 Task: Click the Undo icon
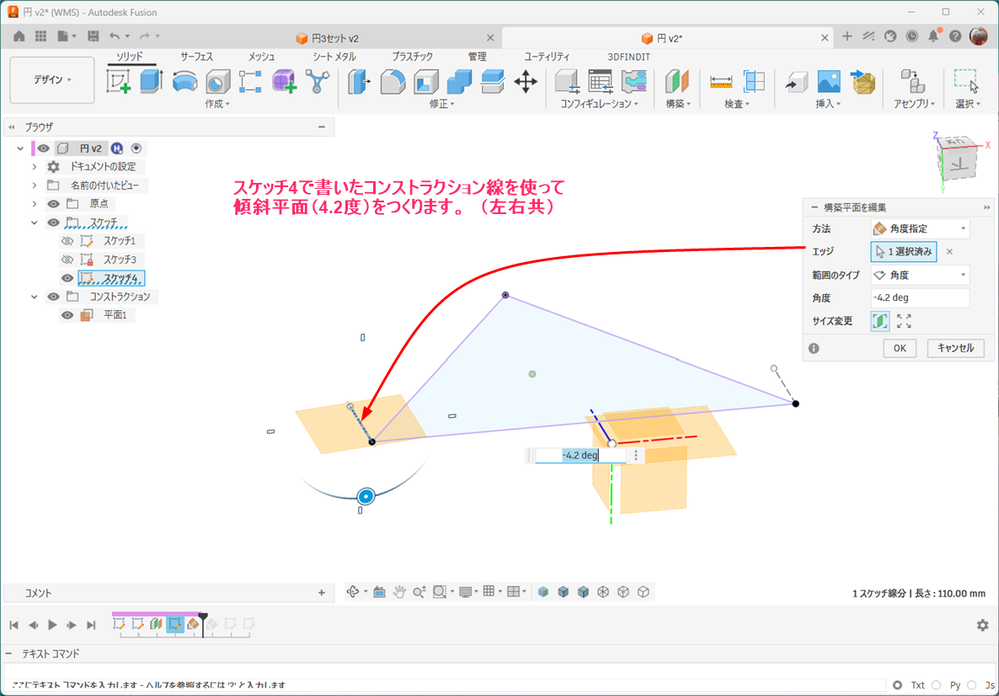pyautogui.click(x=115, y=37)
